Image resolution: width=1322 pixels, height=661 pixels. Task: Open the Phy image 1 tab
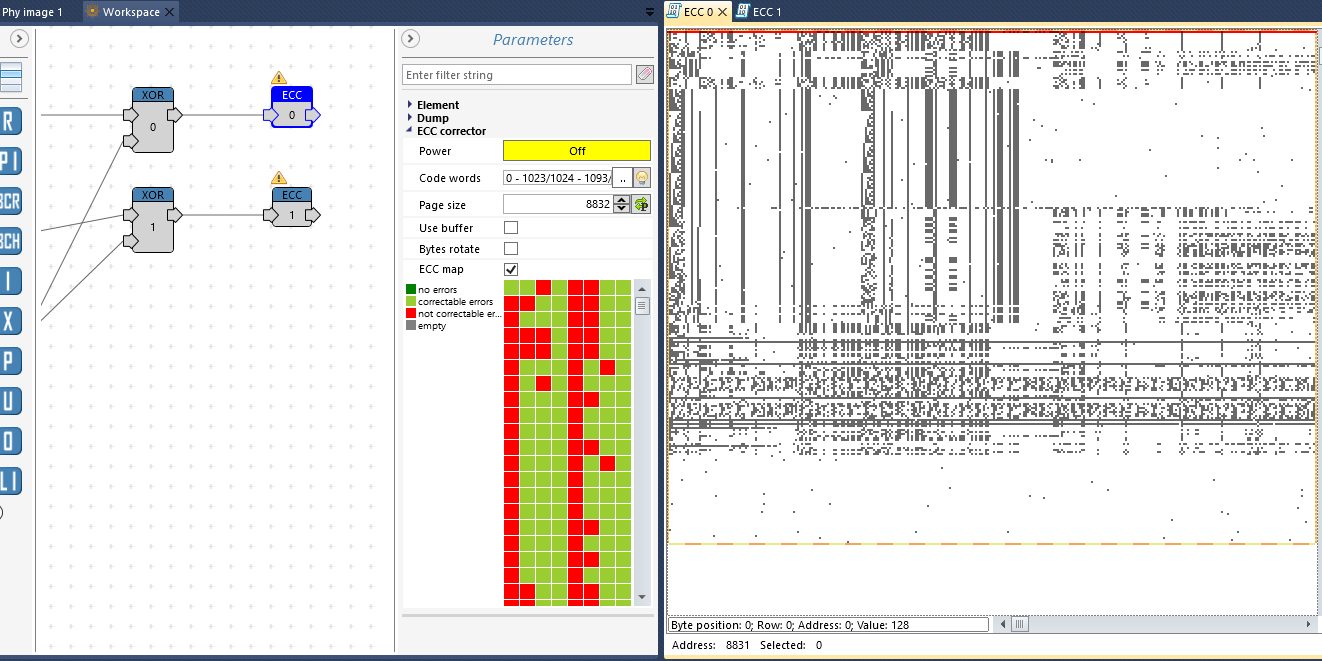coord(32,12)
